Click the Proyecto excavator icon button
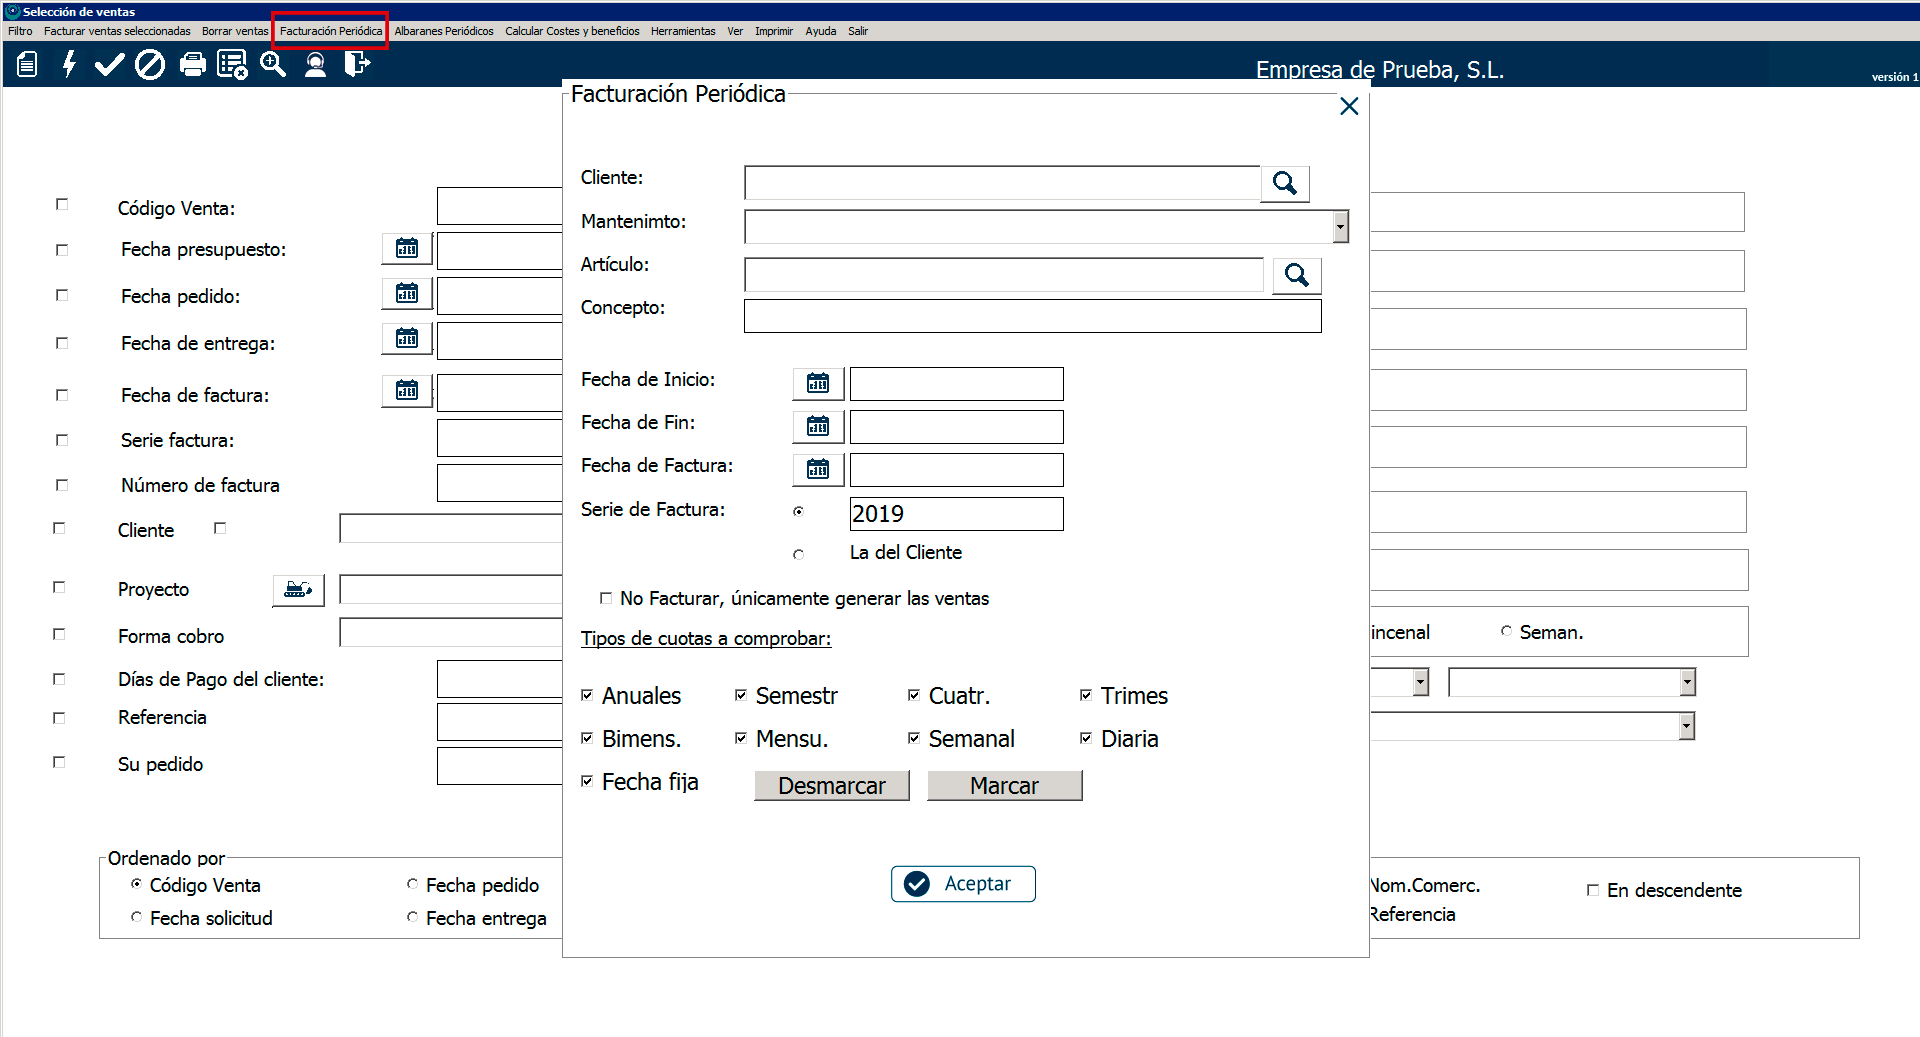This screenshot has width=1920, height=1037. (298, 590)
